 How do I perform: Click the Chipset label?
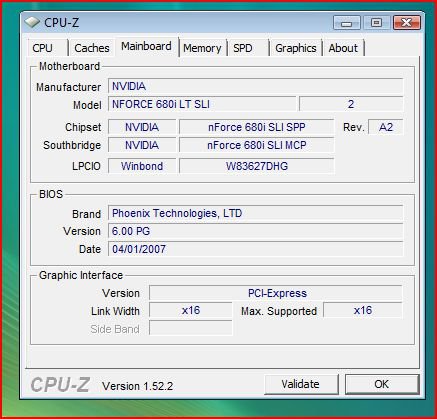click(x=83, y=127)
